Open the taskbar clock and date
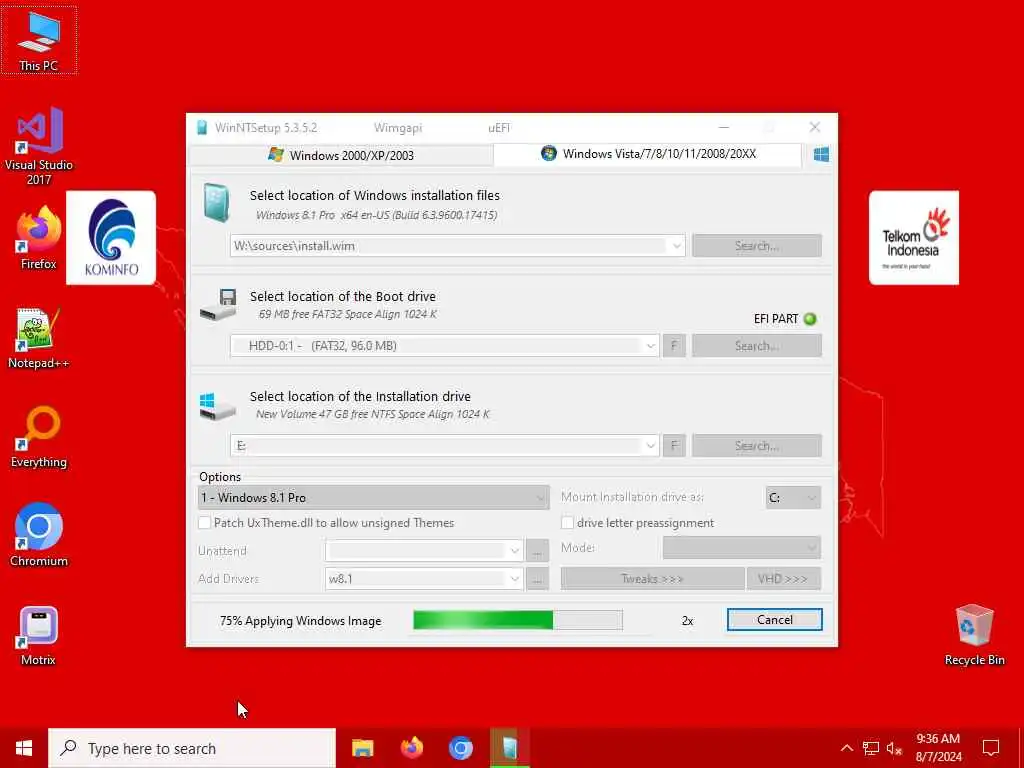The height and width of the screenshot is (768, 1024). click(x=938, y=748)
